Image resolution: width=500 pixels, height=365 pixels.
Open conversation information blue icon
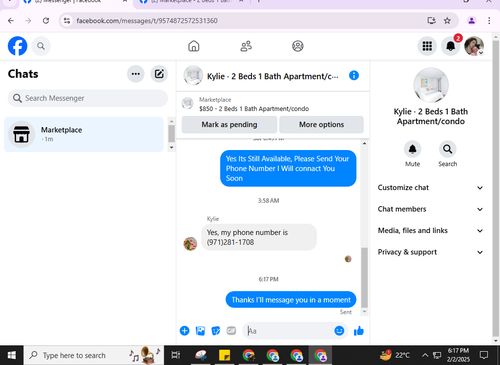[x=354, y=76]
